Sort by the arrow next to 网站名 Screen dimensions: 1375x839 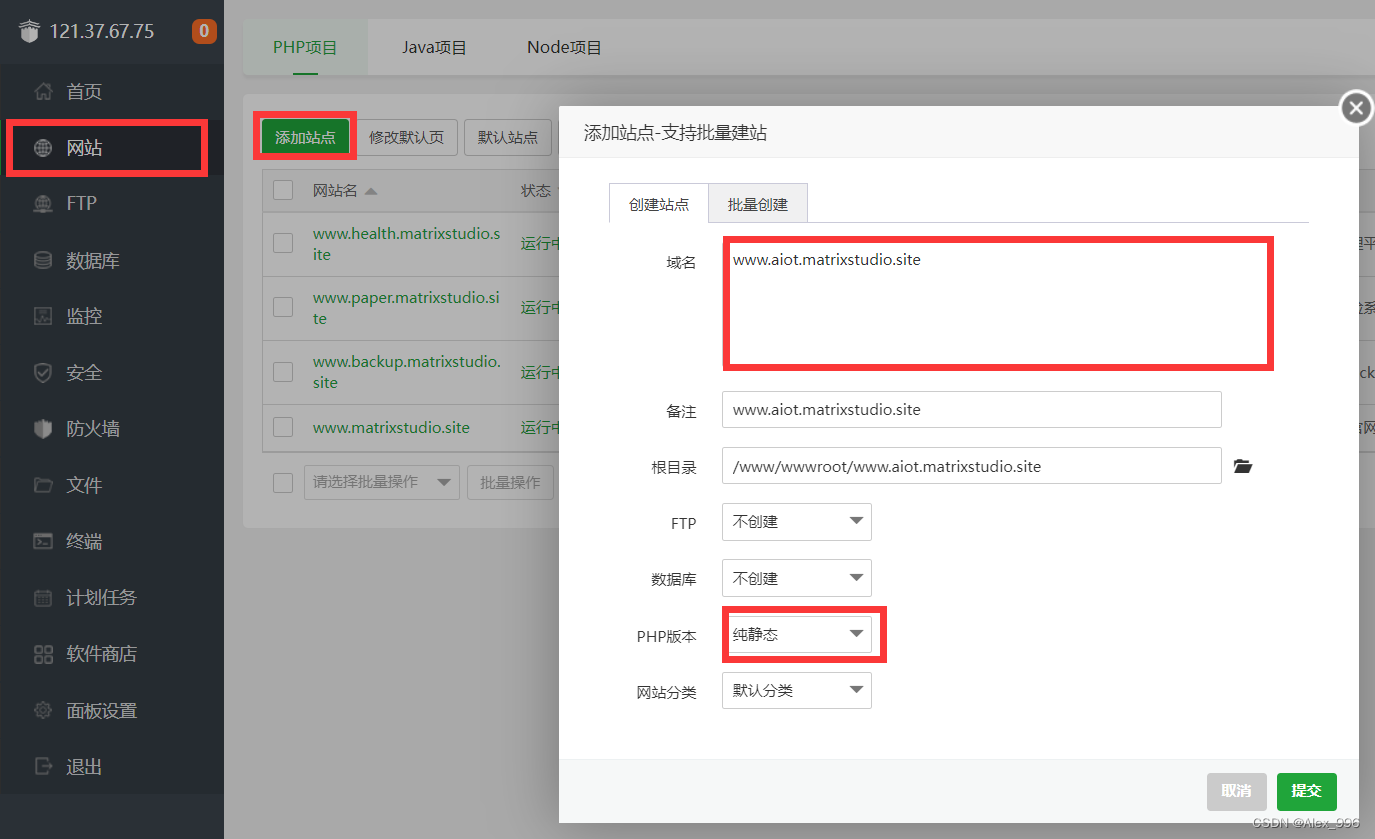(371, 191)
